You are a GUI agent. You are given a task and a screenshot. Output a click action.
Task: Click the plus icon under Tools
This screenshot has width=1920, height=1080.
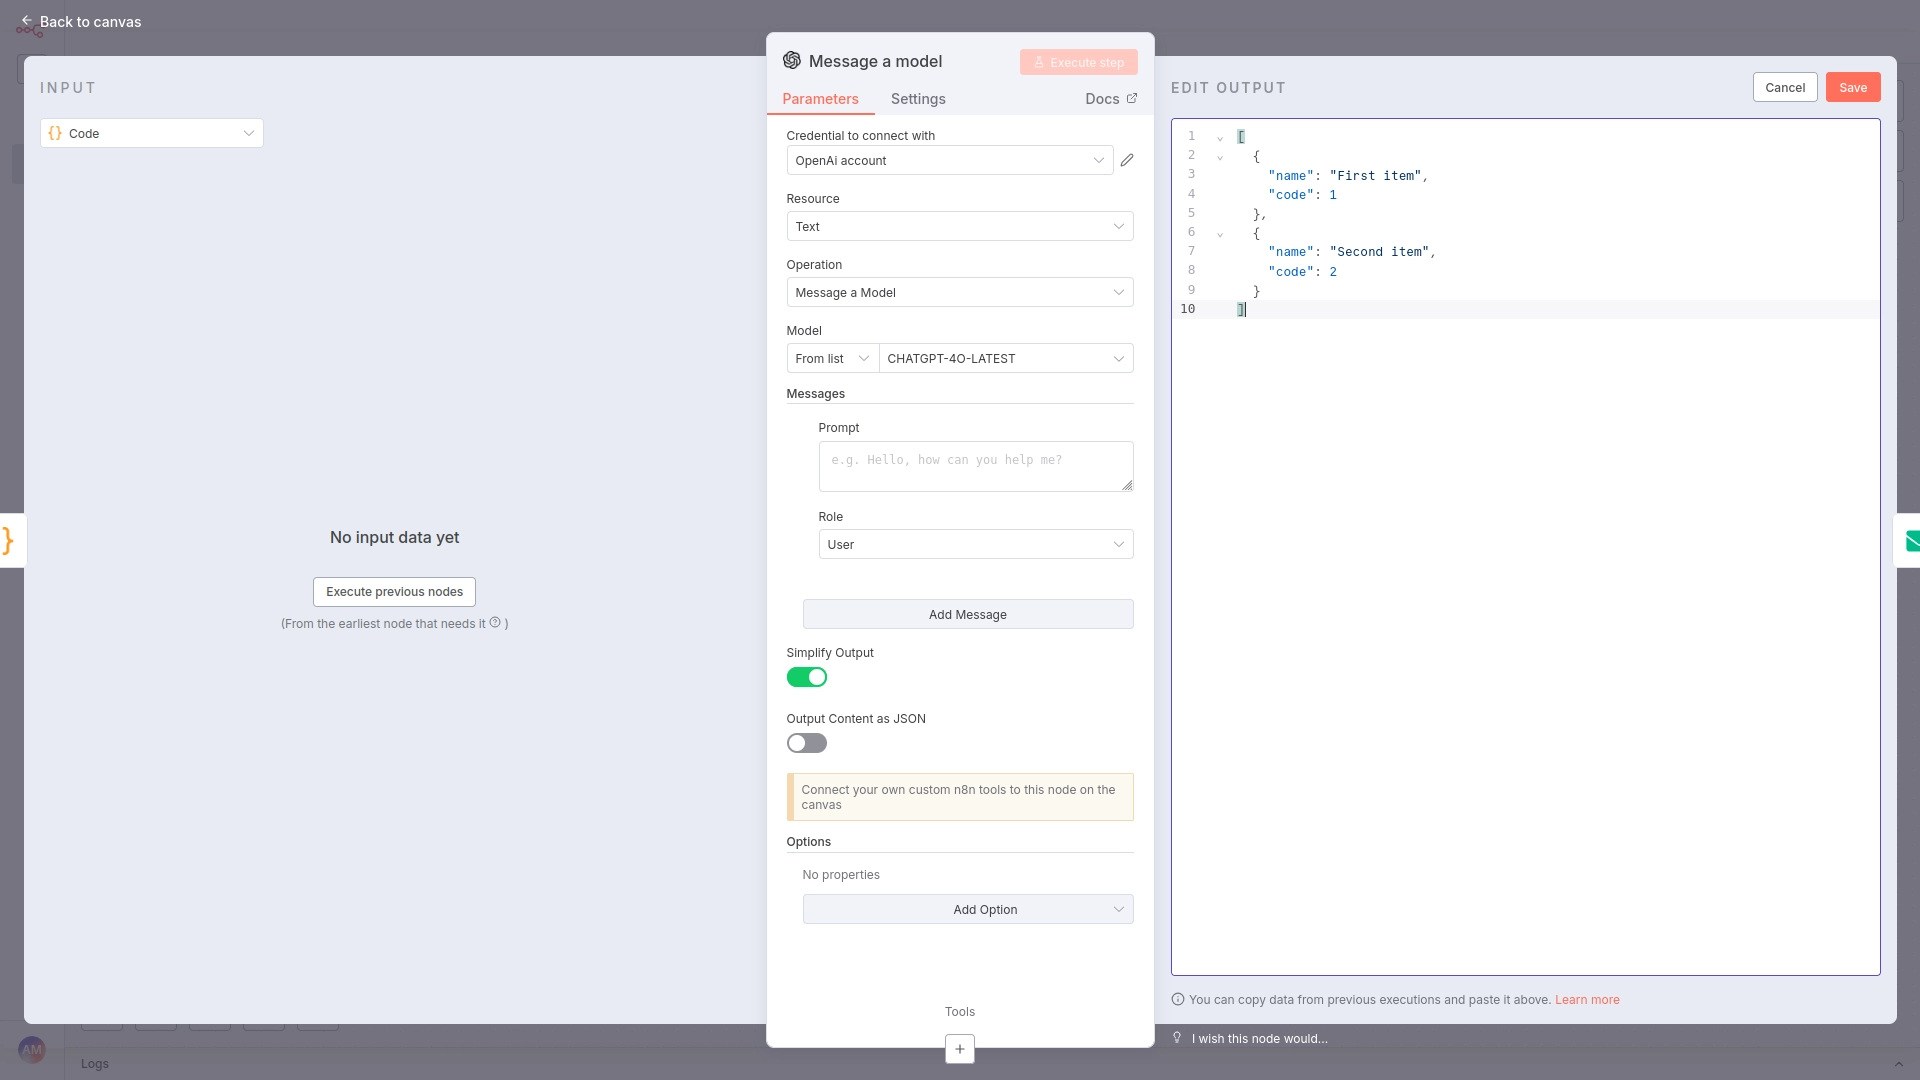[959, 1049]
